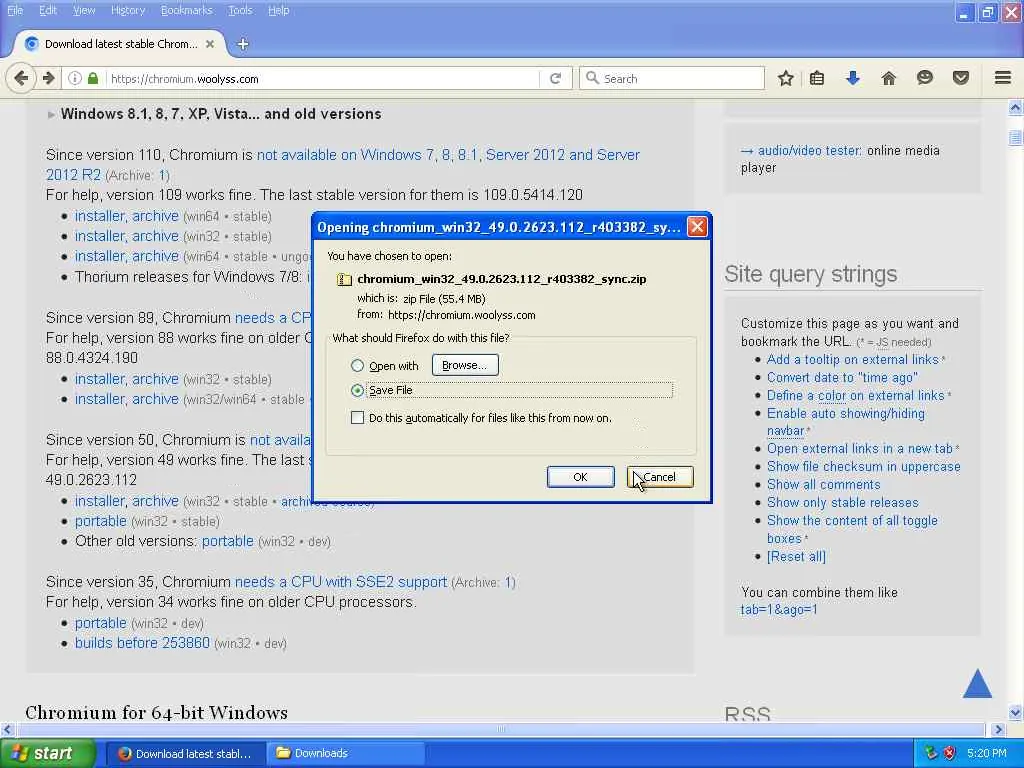
Task: Open Convert date to "time ago" link
Action: coord(842,377)
